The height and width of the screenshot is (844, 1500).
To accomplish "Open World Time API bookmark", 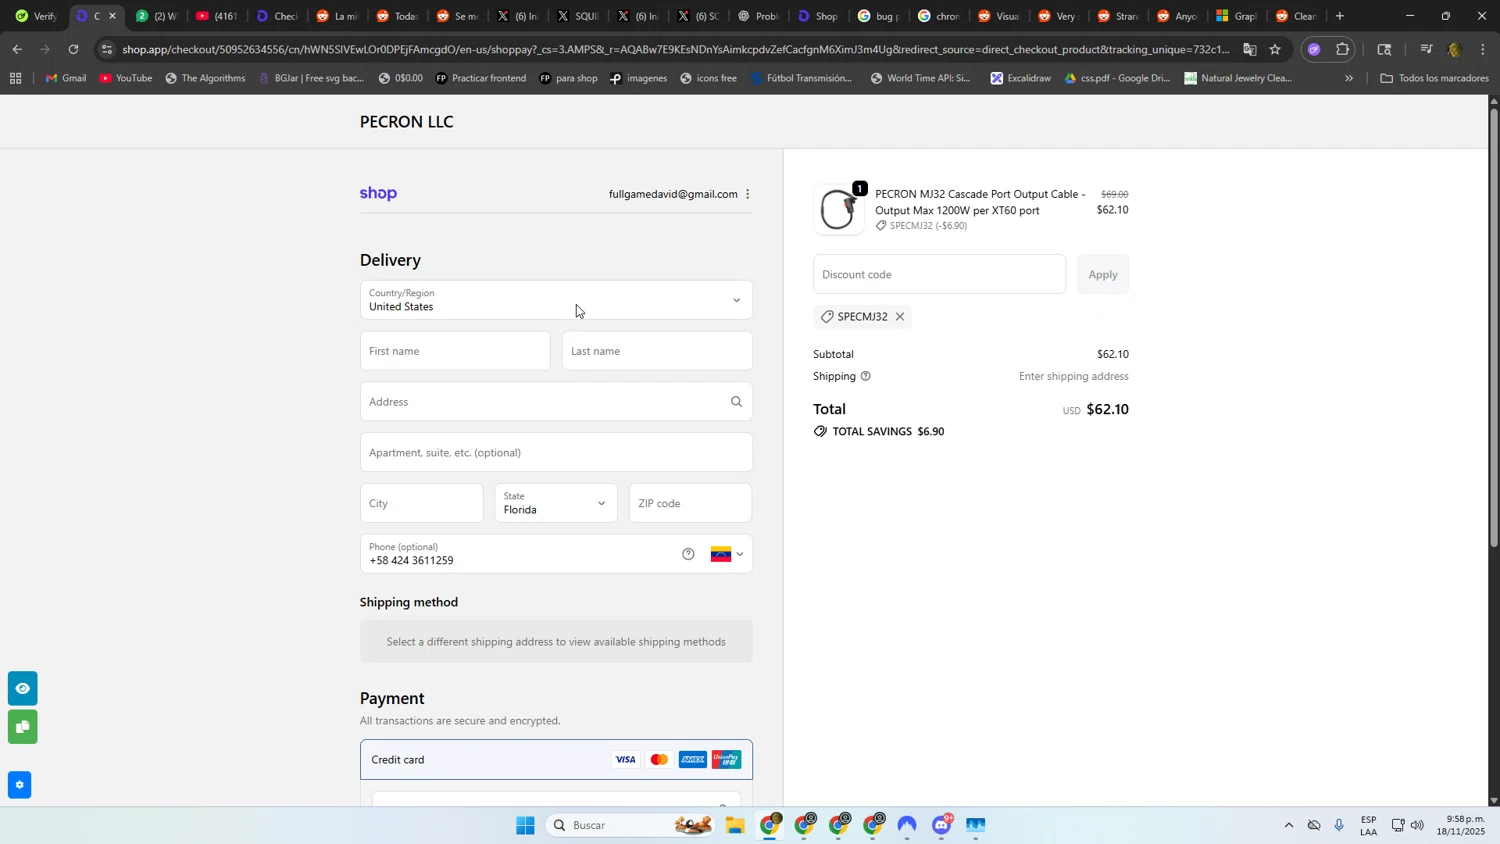I will [920, 78].
